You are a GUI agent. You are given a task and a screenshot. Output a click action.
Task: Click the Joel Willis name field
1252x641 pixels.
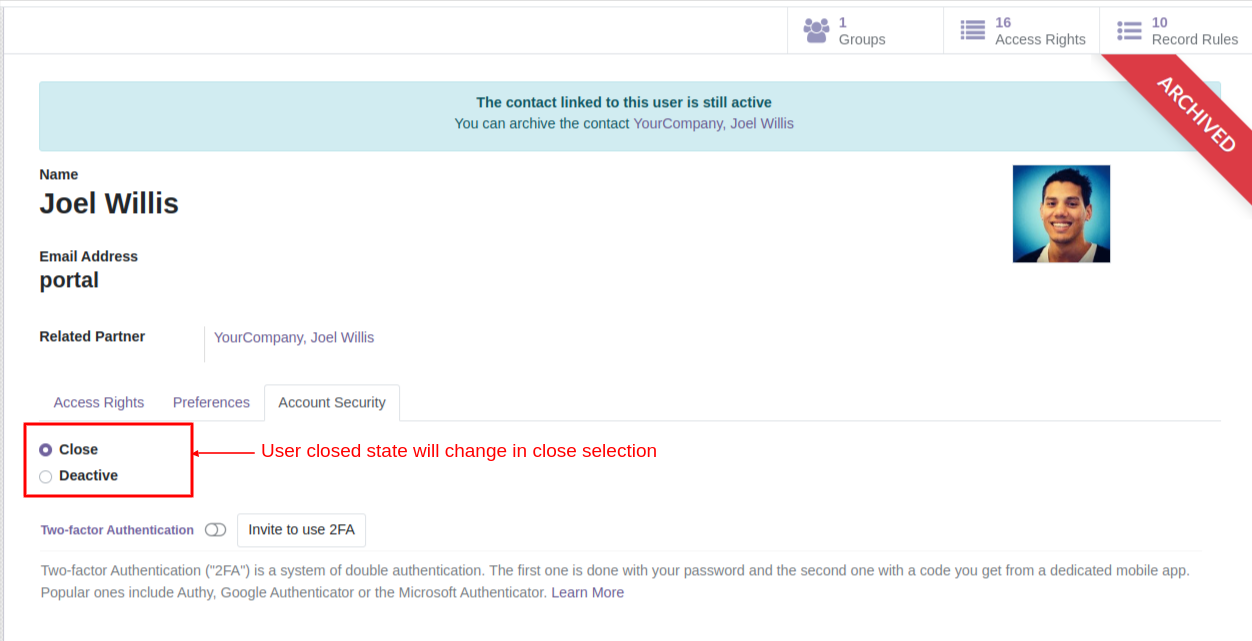pyautogui.click(x=109, y=204)
